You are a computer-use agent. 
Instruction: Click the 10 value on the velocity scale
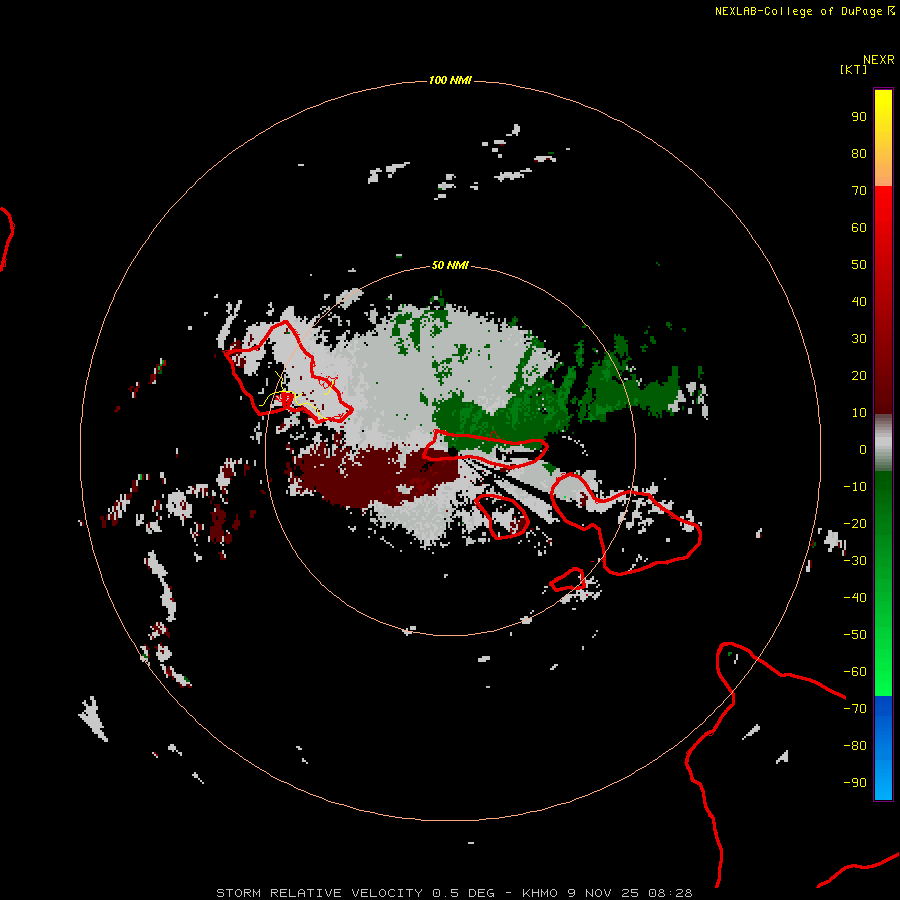coord(859,413)
